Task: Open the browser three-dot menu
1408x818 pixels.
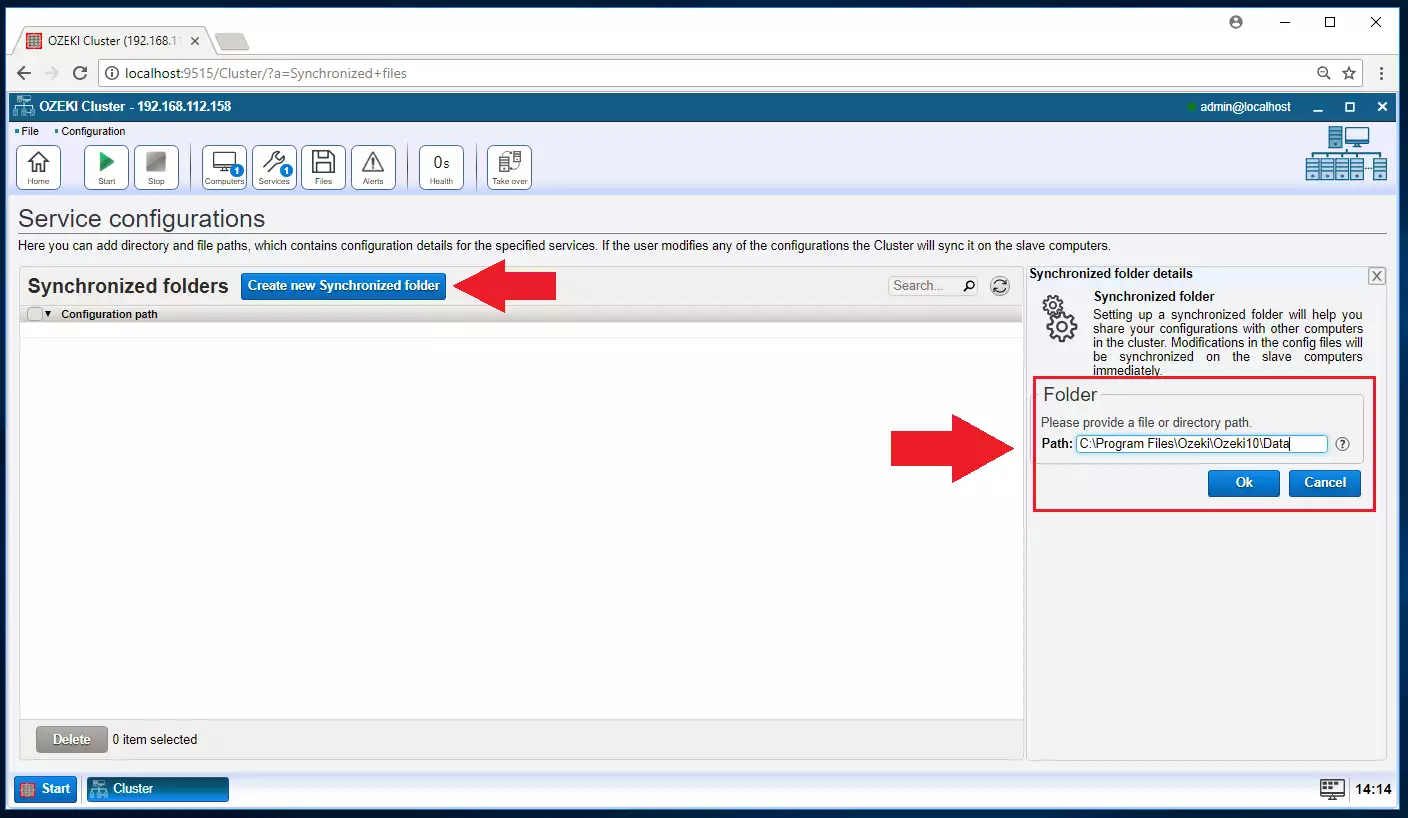Action: tap(1381, 73)
